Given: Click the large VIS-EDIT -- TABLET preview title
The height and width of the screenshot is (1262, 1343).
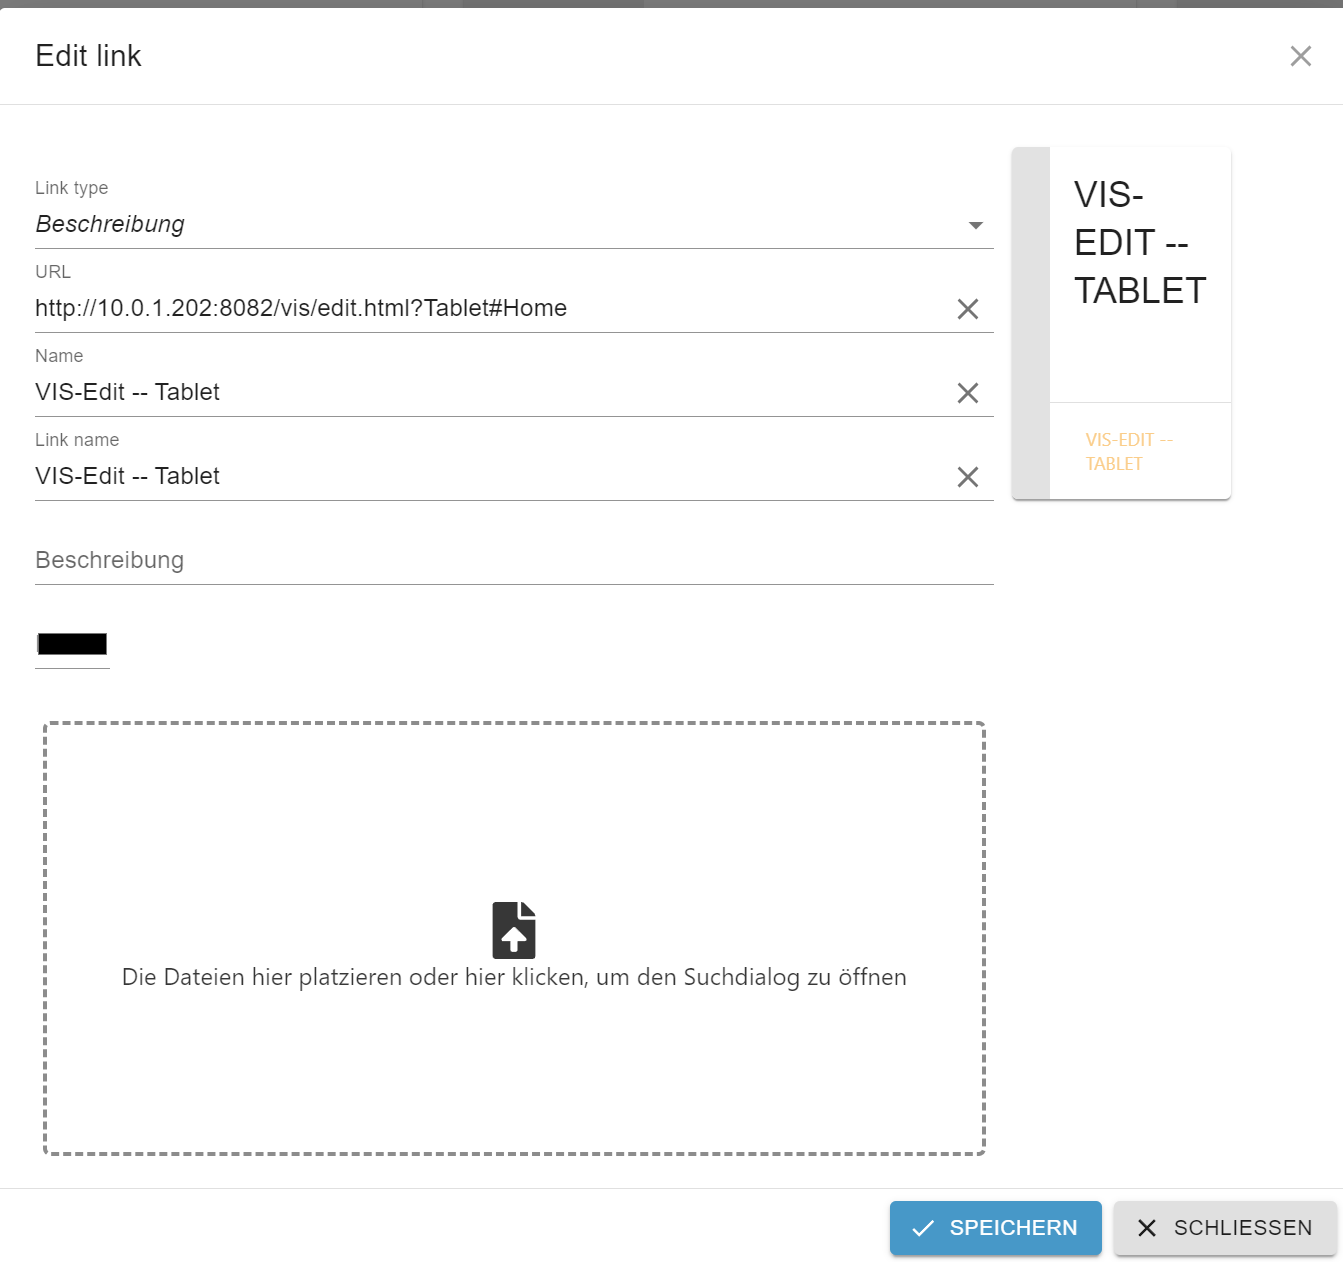Looking at the screenshot, I should click(1139, 243).
